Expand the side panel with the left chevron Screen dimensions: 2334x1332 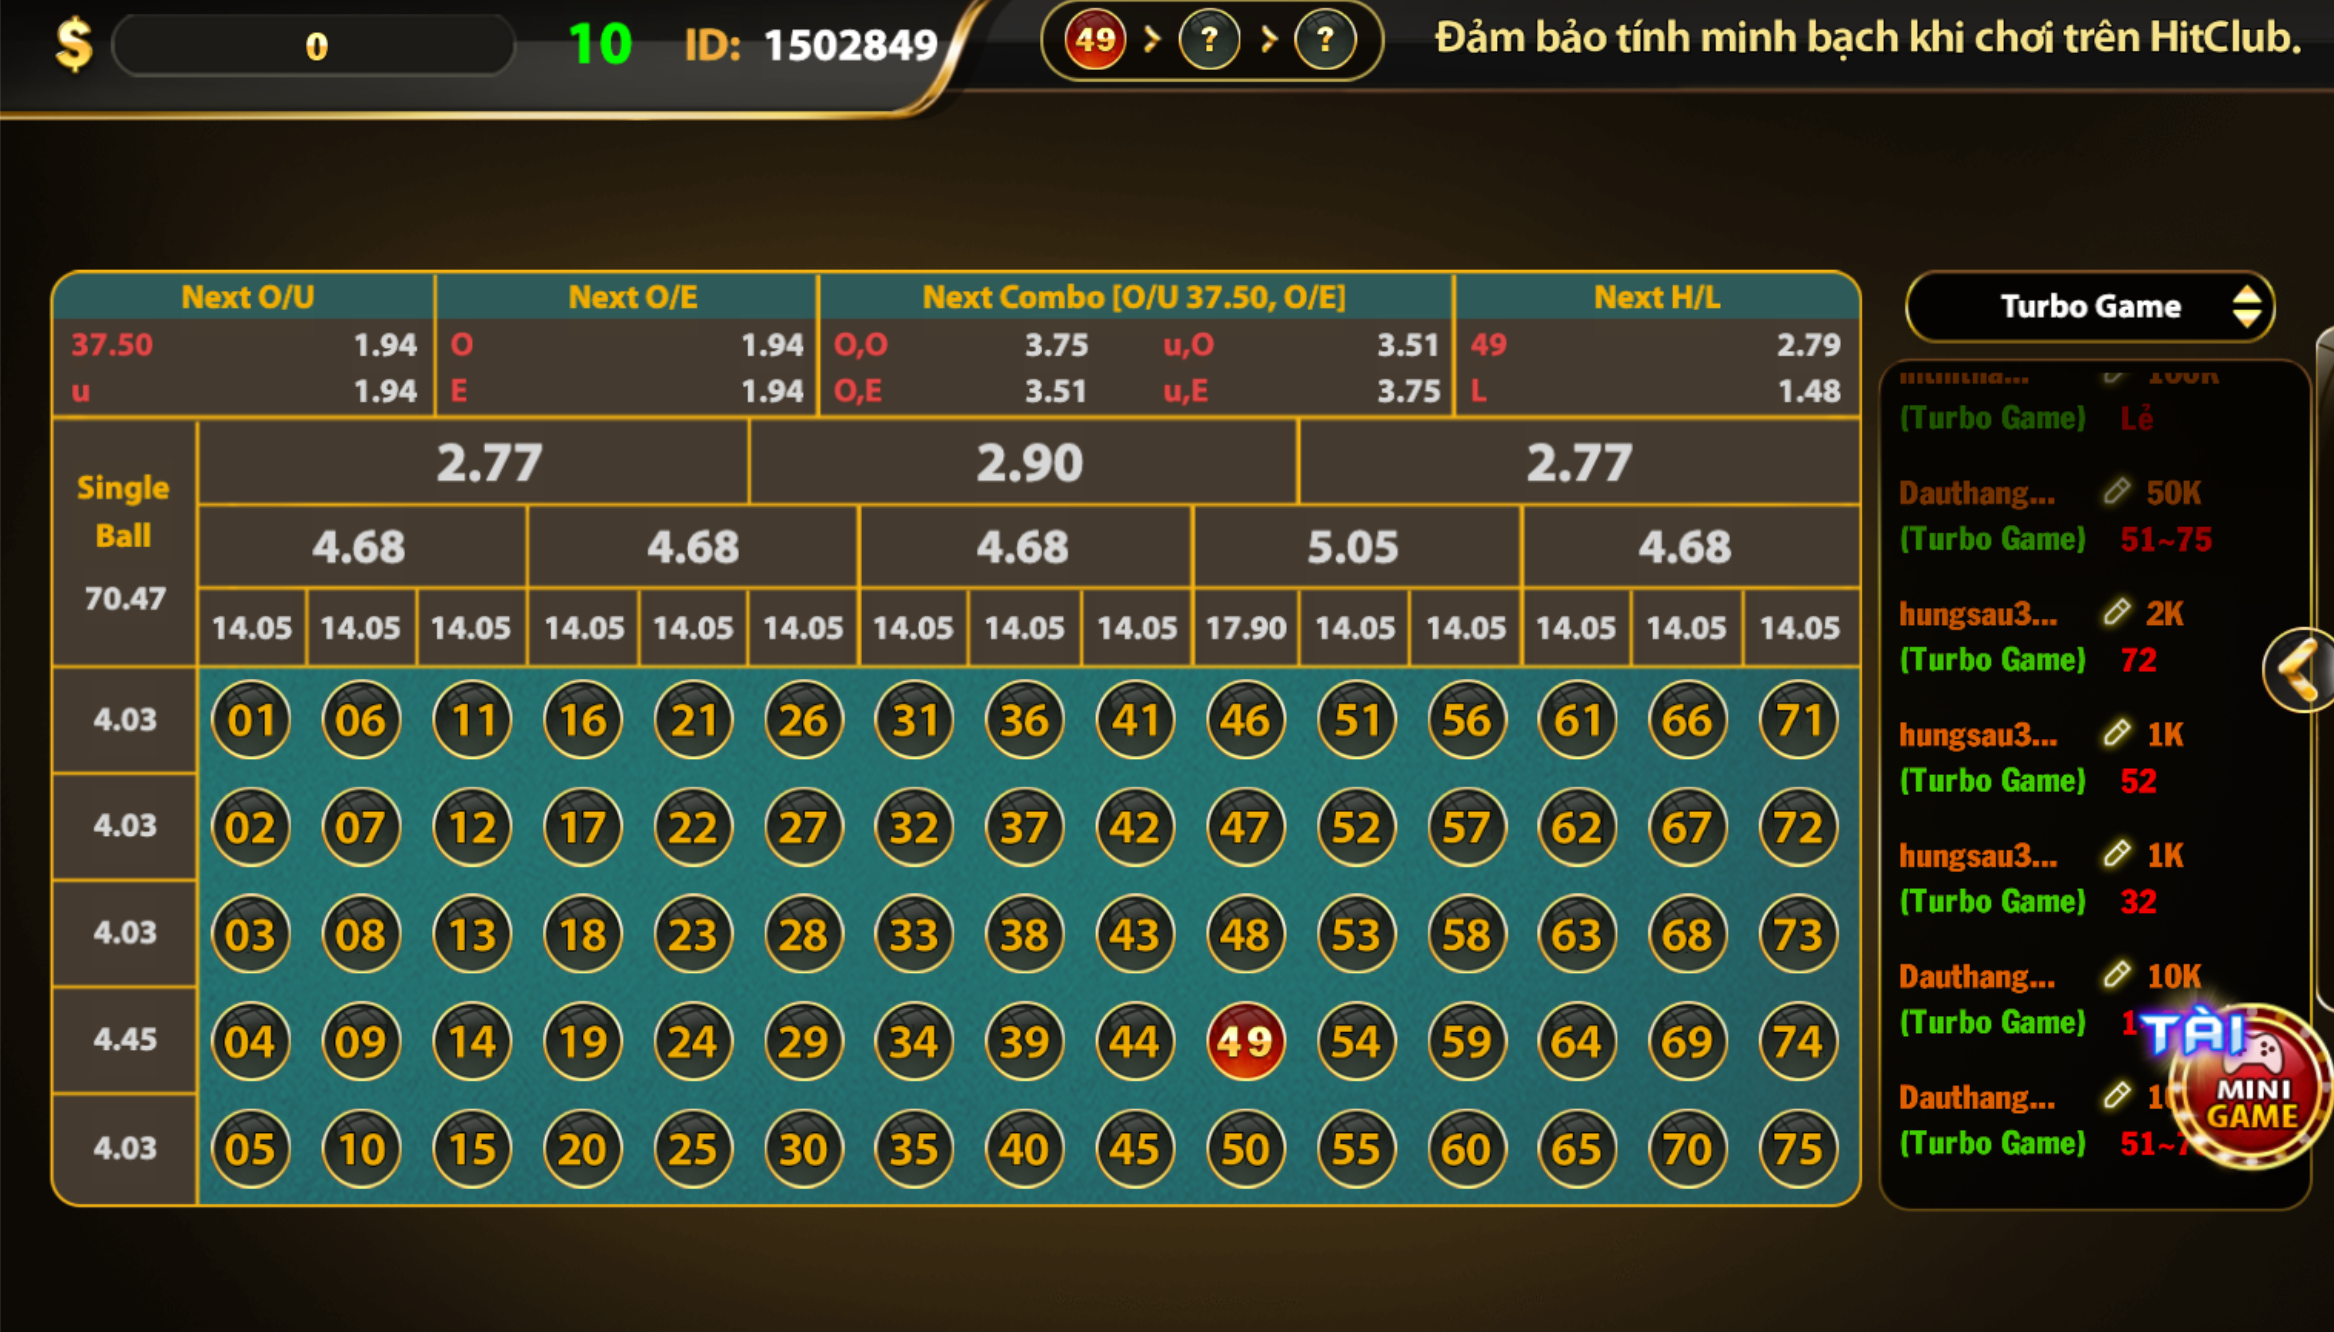tap(2300, 669)
